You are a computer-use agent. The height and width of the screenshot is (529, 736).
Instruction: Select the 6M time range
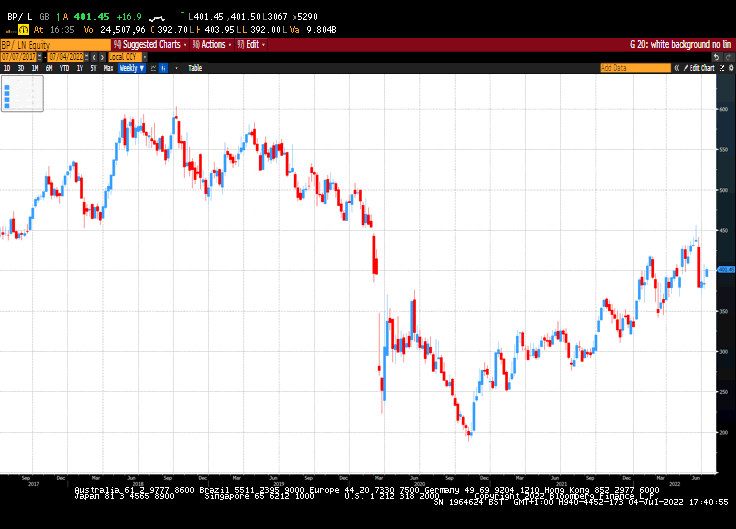click(49, 68)
